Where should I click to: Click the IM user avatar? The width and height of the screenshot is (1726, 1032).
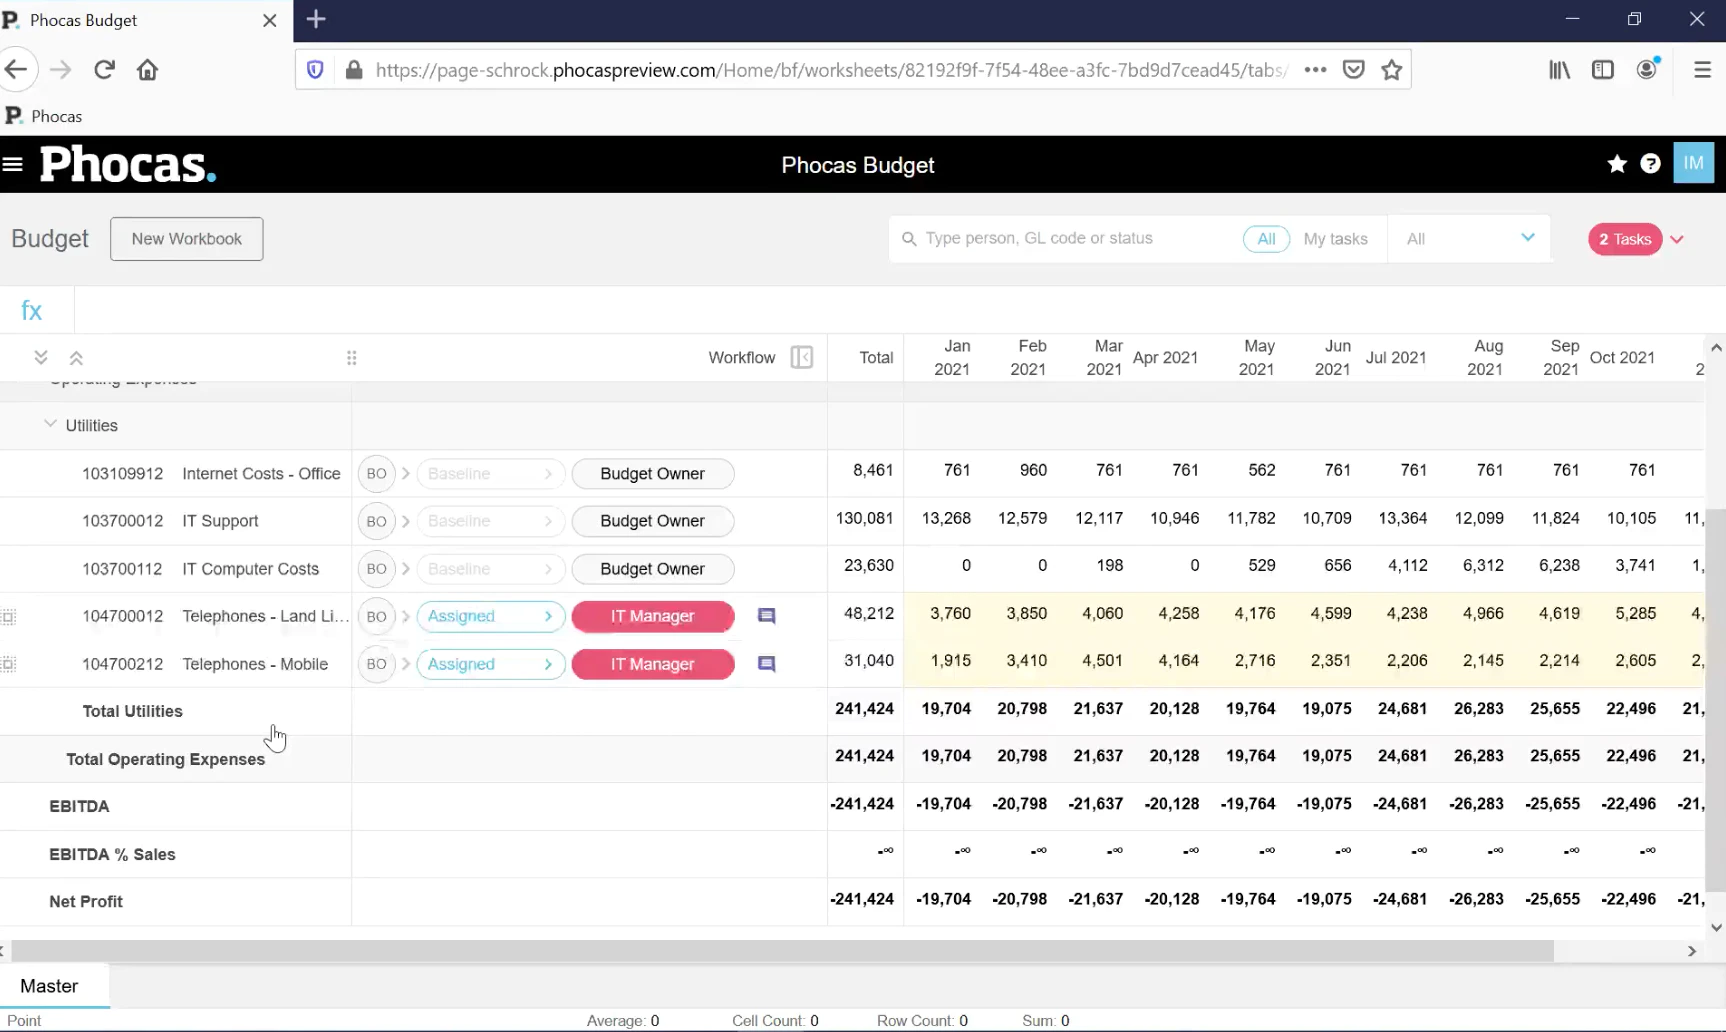1693,163
